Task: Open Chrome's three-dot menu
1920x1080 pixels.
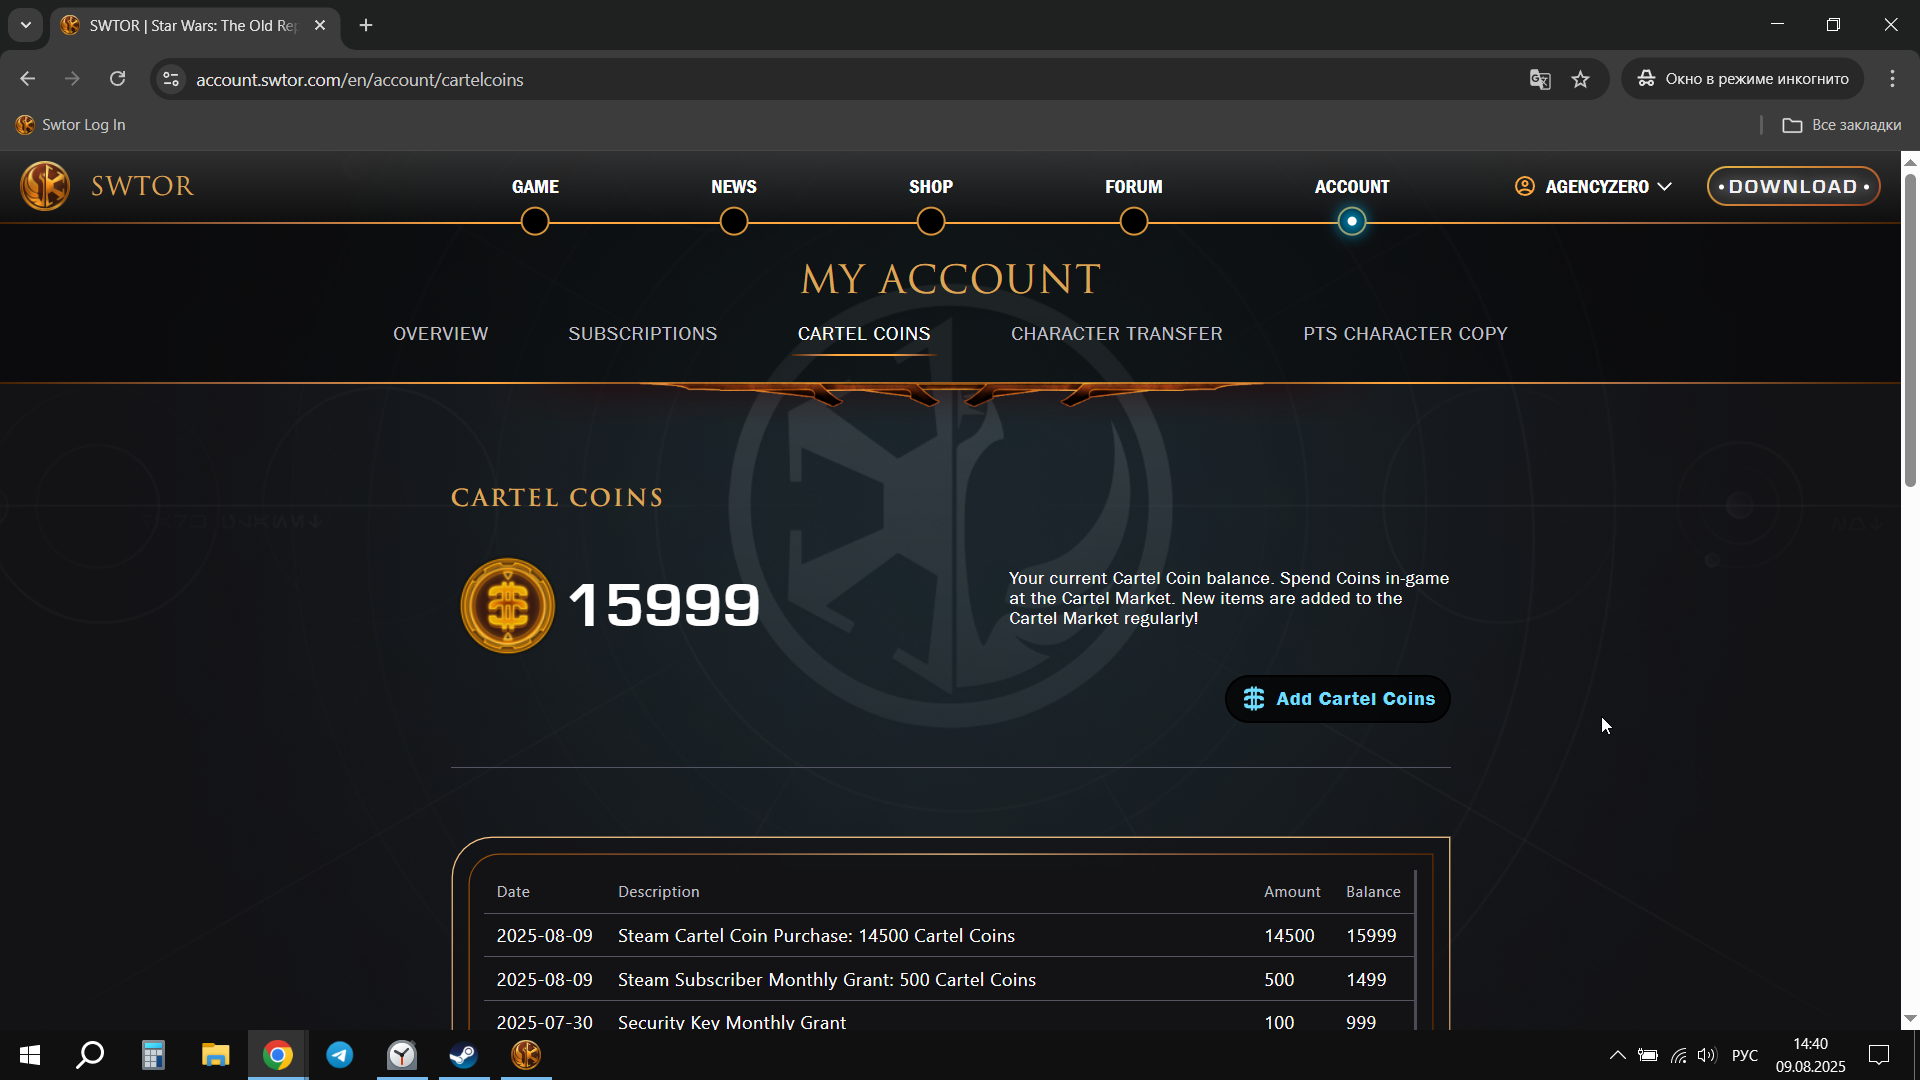Action: [x=1892, y=79]
